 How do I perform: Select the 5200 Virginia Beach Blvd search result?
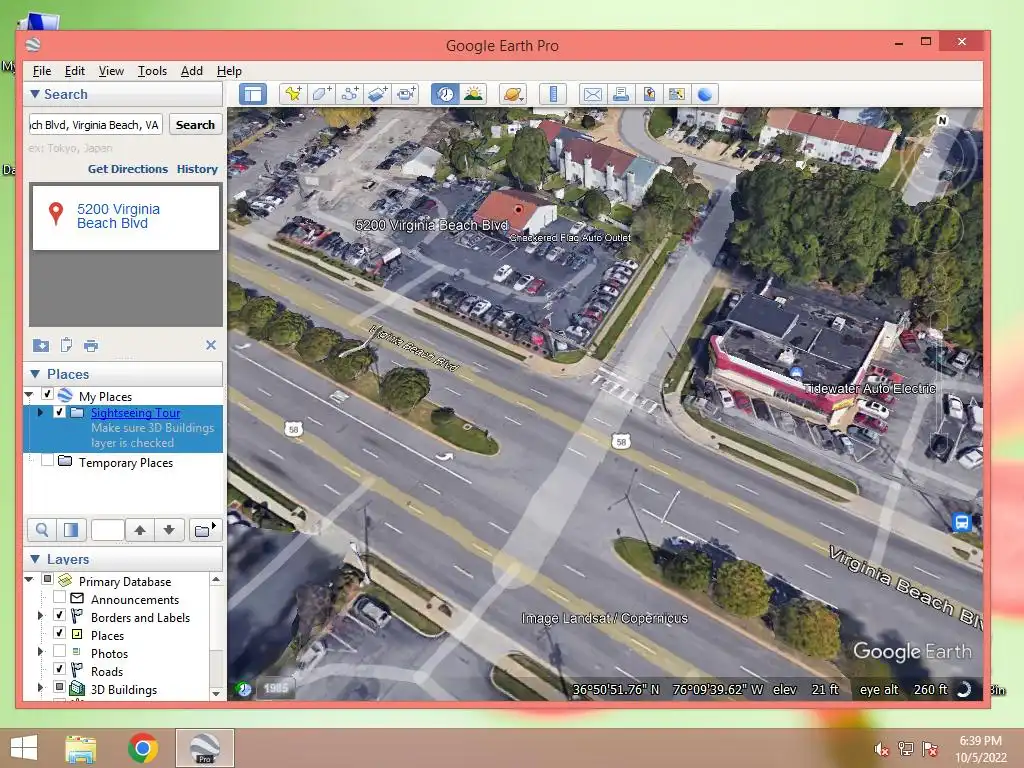(x=126, y=217)
